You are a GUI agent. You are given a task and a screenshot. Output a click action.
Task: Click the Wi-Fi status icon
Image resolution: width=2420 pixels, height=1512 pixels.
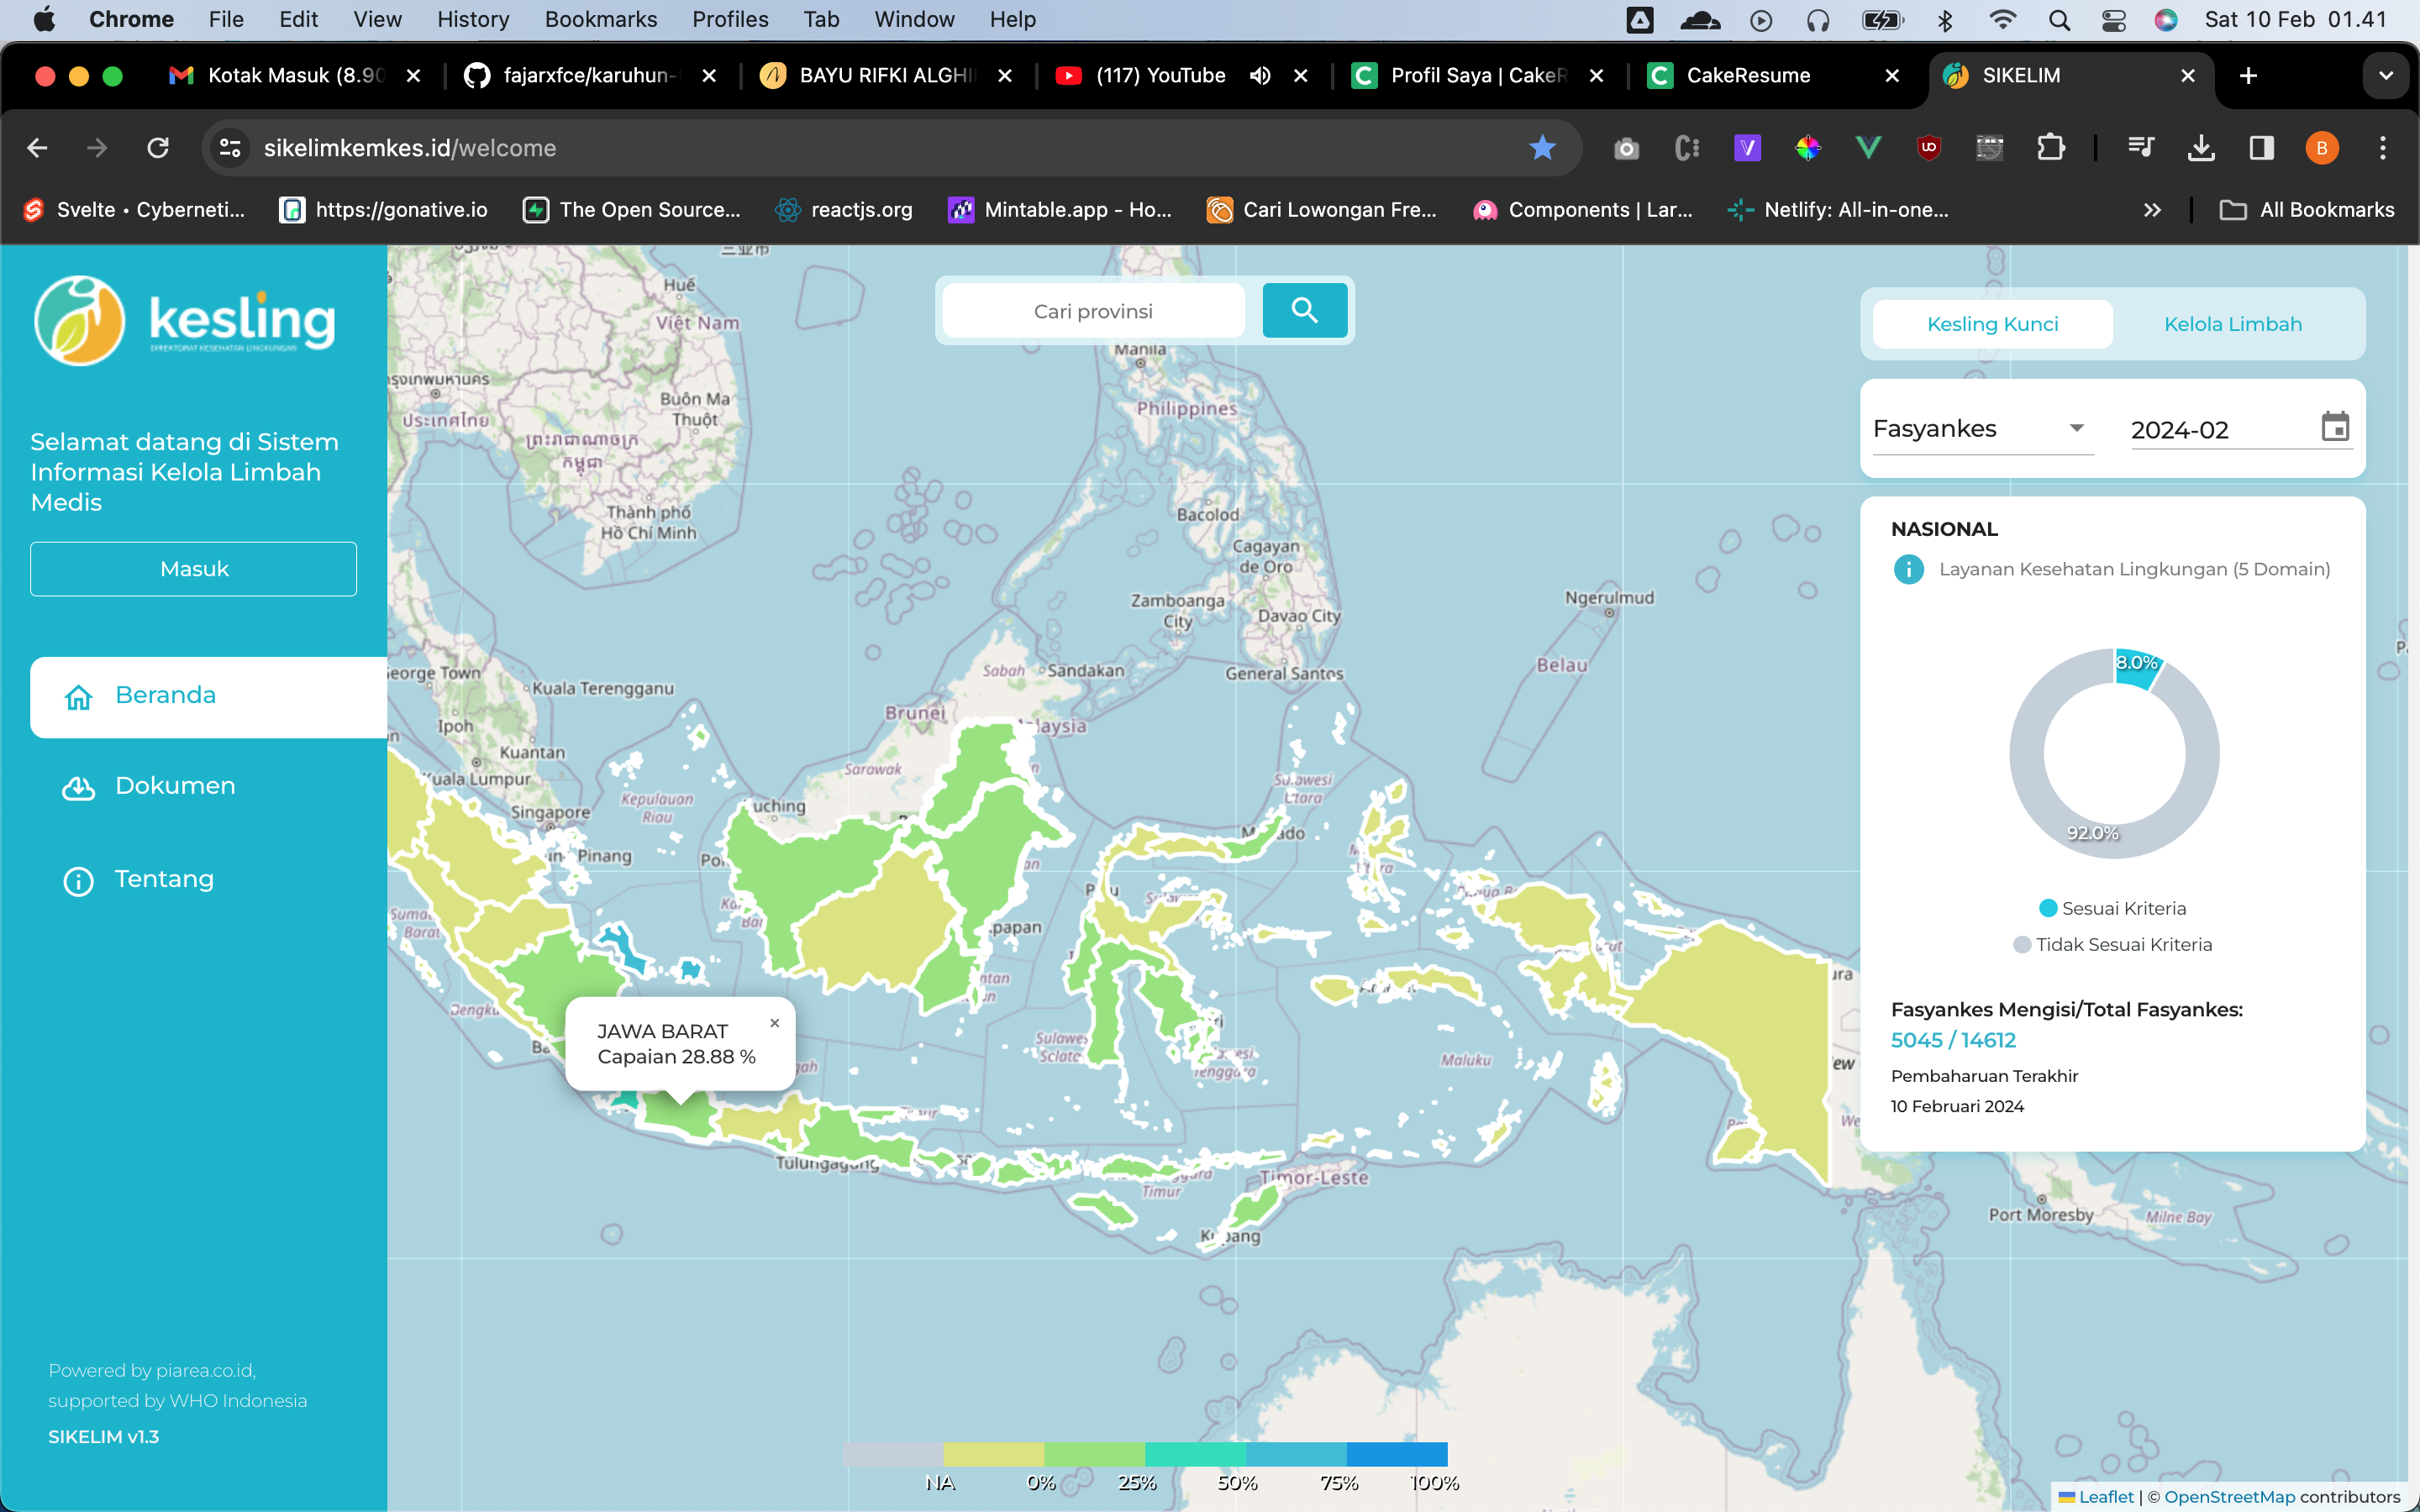pos(2002,20)
